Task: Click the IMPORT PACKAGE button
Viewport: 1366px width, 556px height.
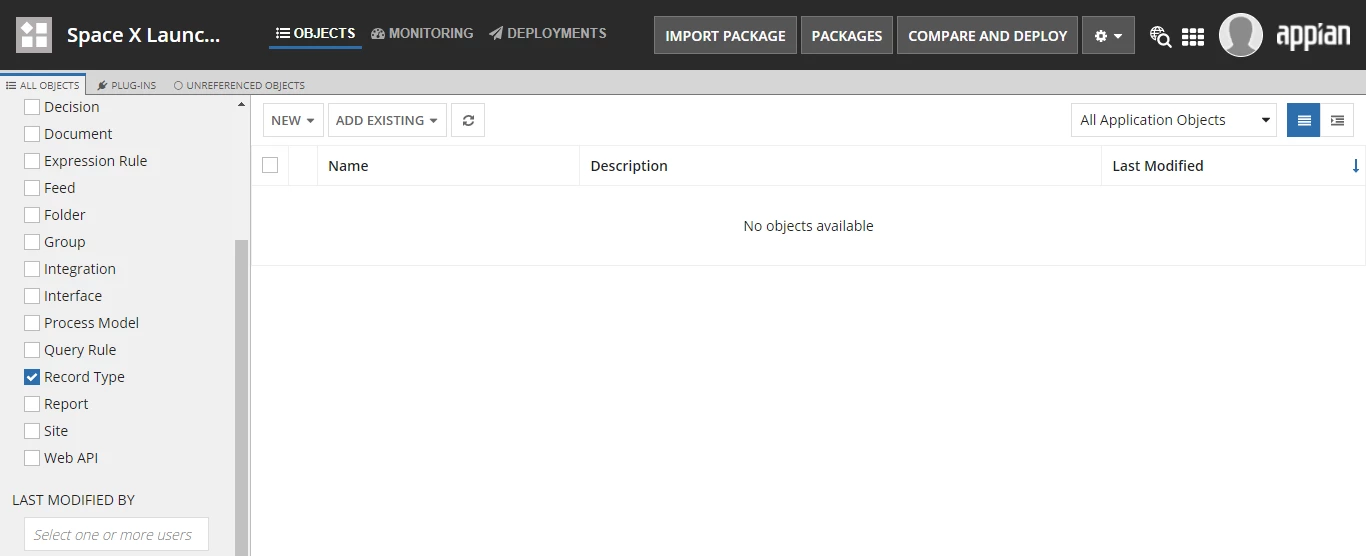Action: (x=725, y=36)
